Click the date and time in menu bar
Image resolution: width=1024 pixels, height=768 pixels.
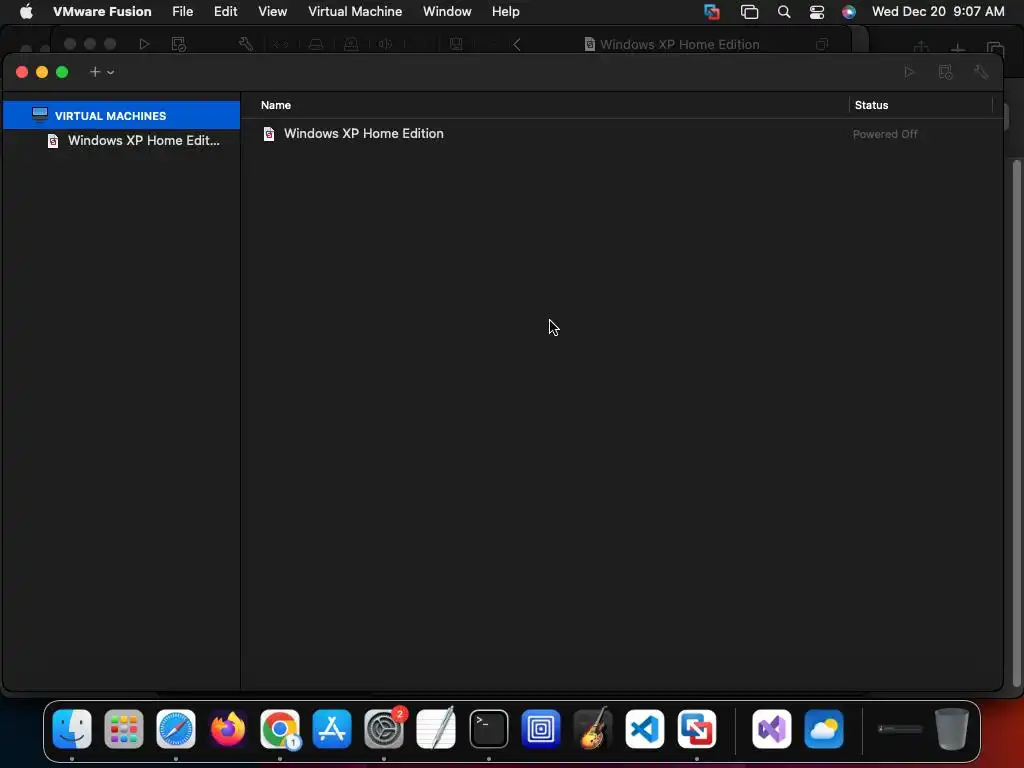(938, 11)
